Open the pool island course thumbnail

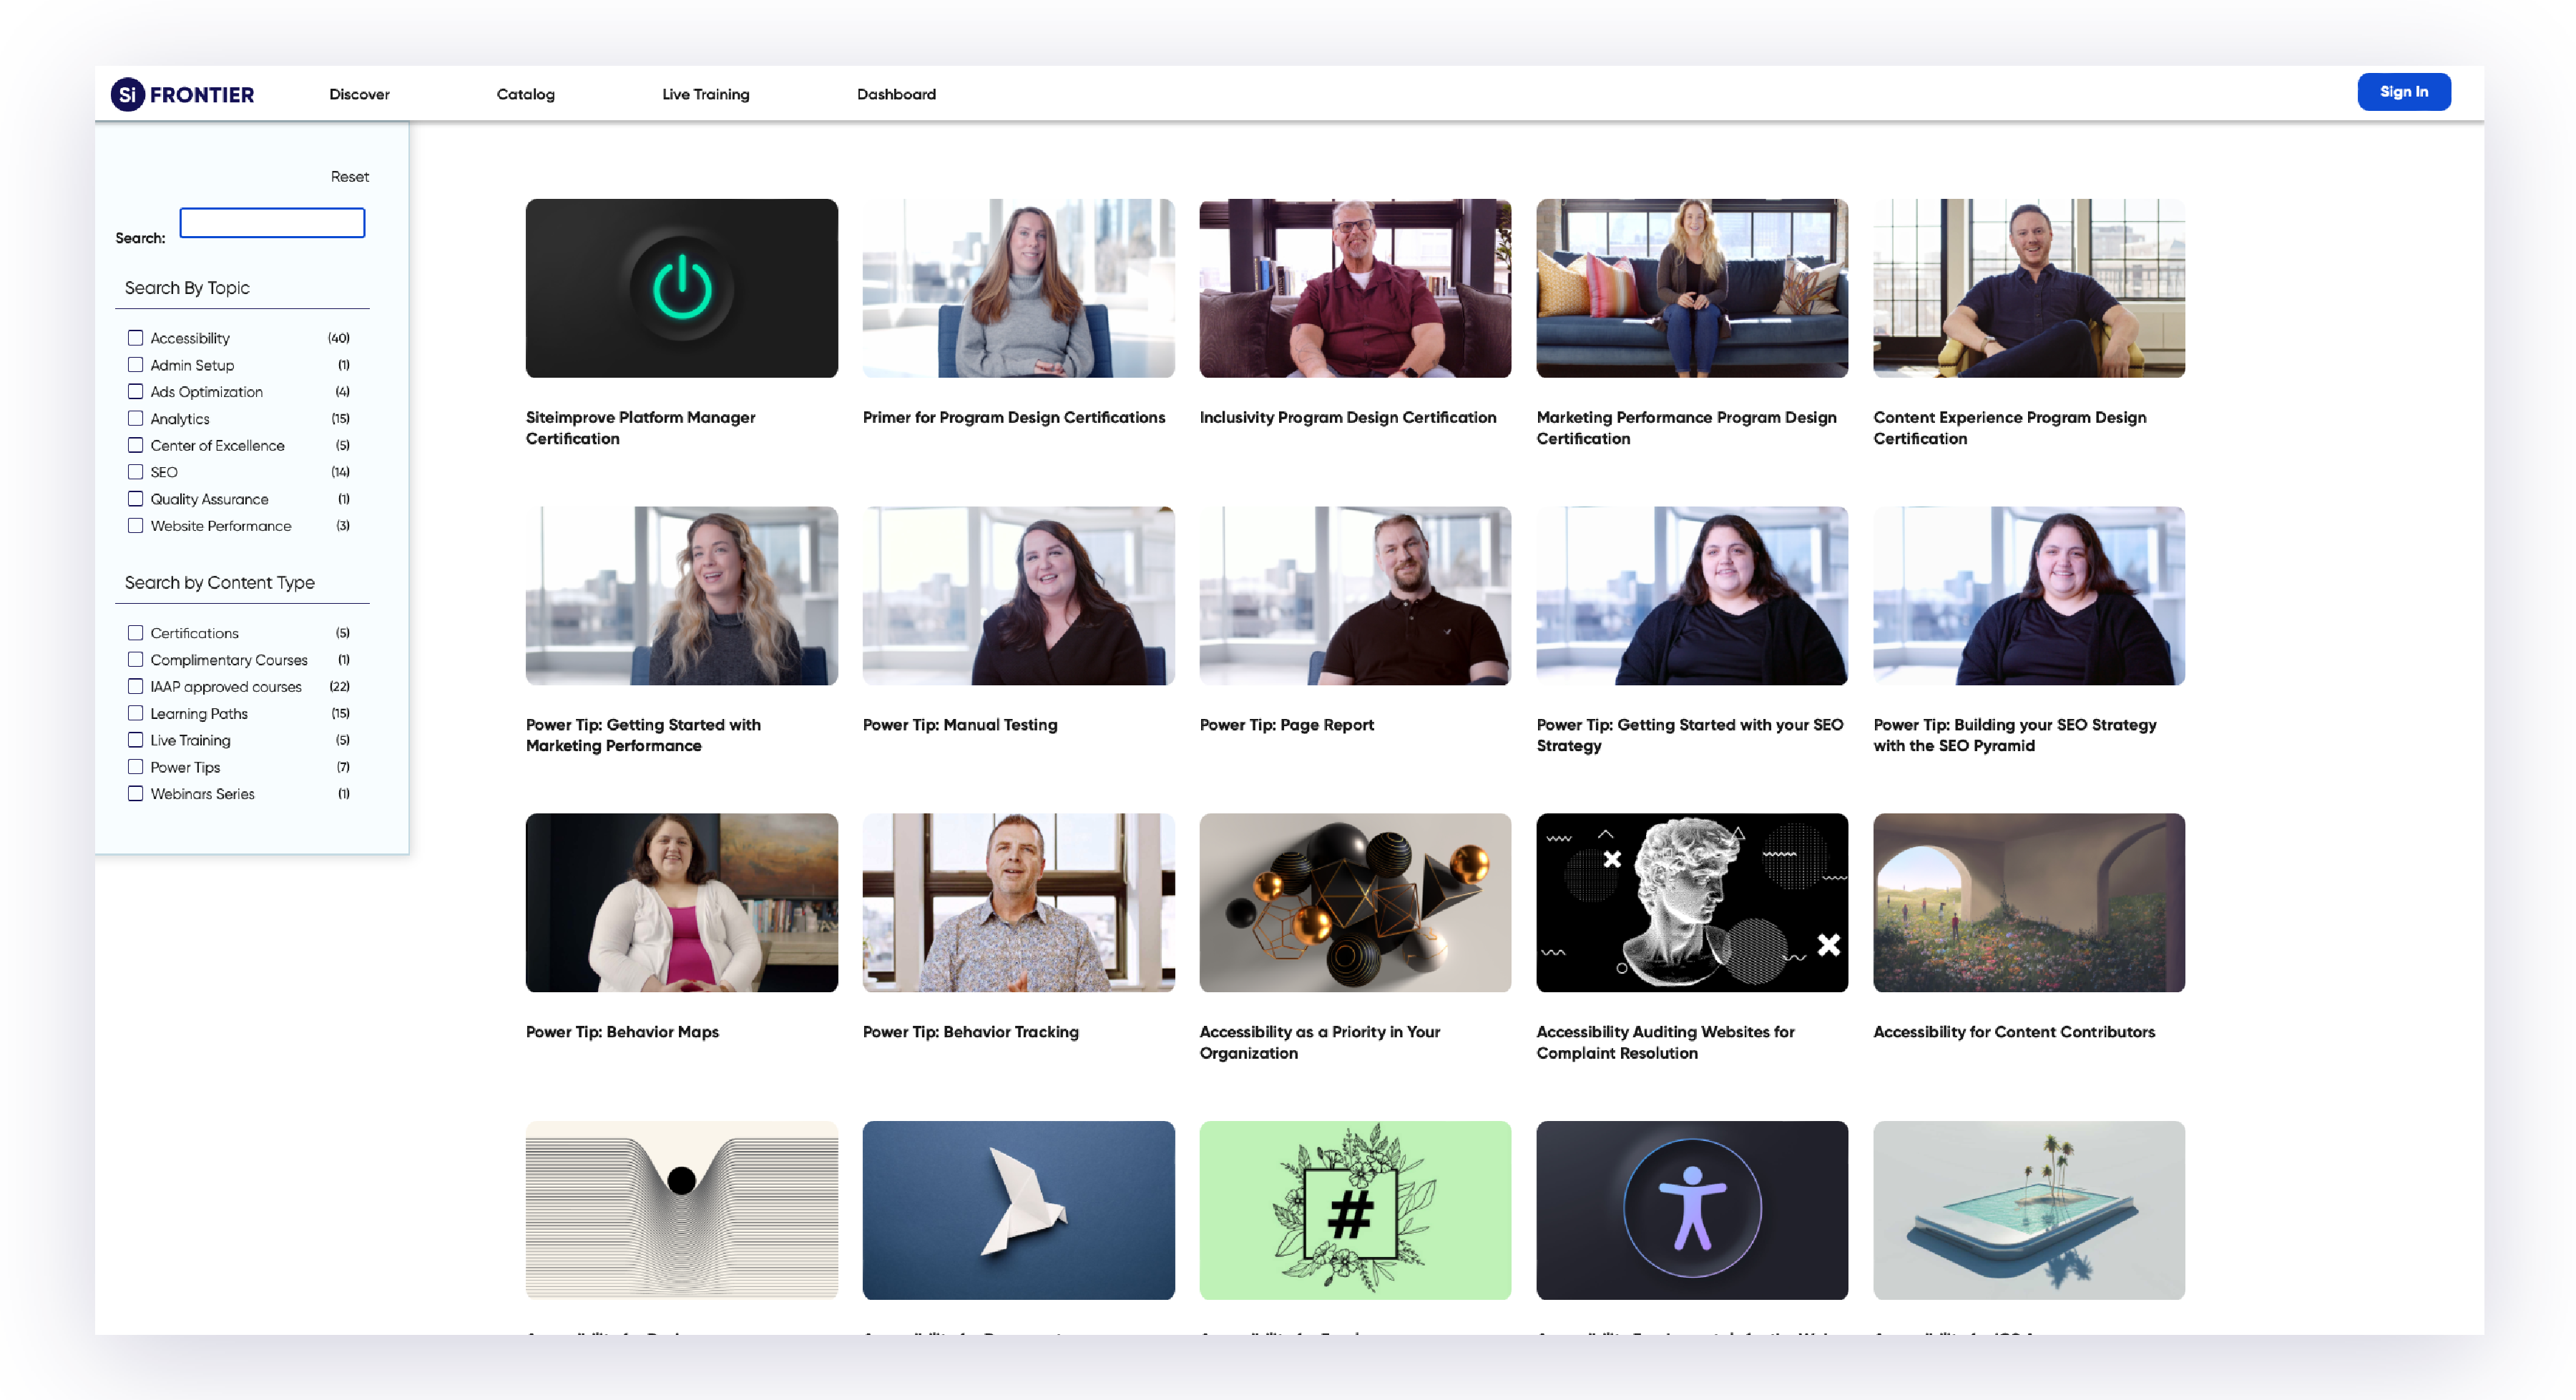click(2028, 1209)
